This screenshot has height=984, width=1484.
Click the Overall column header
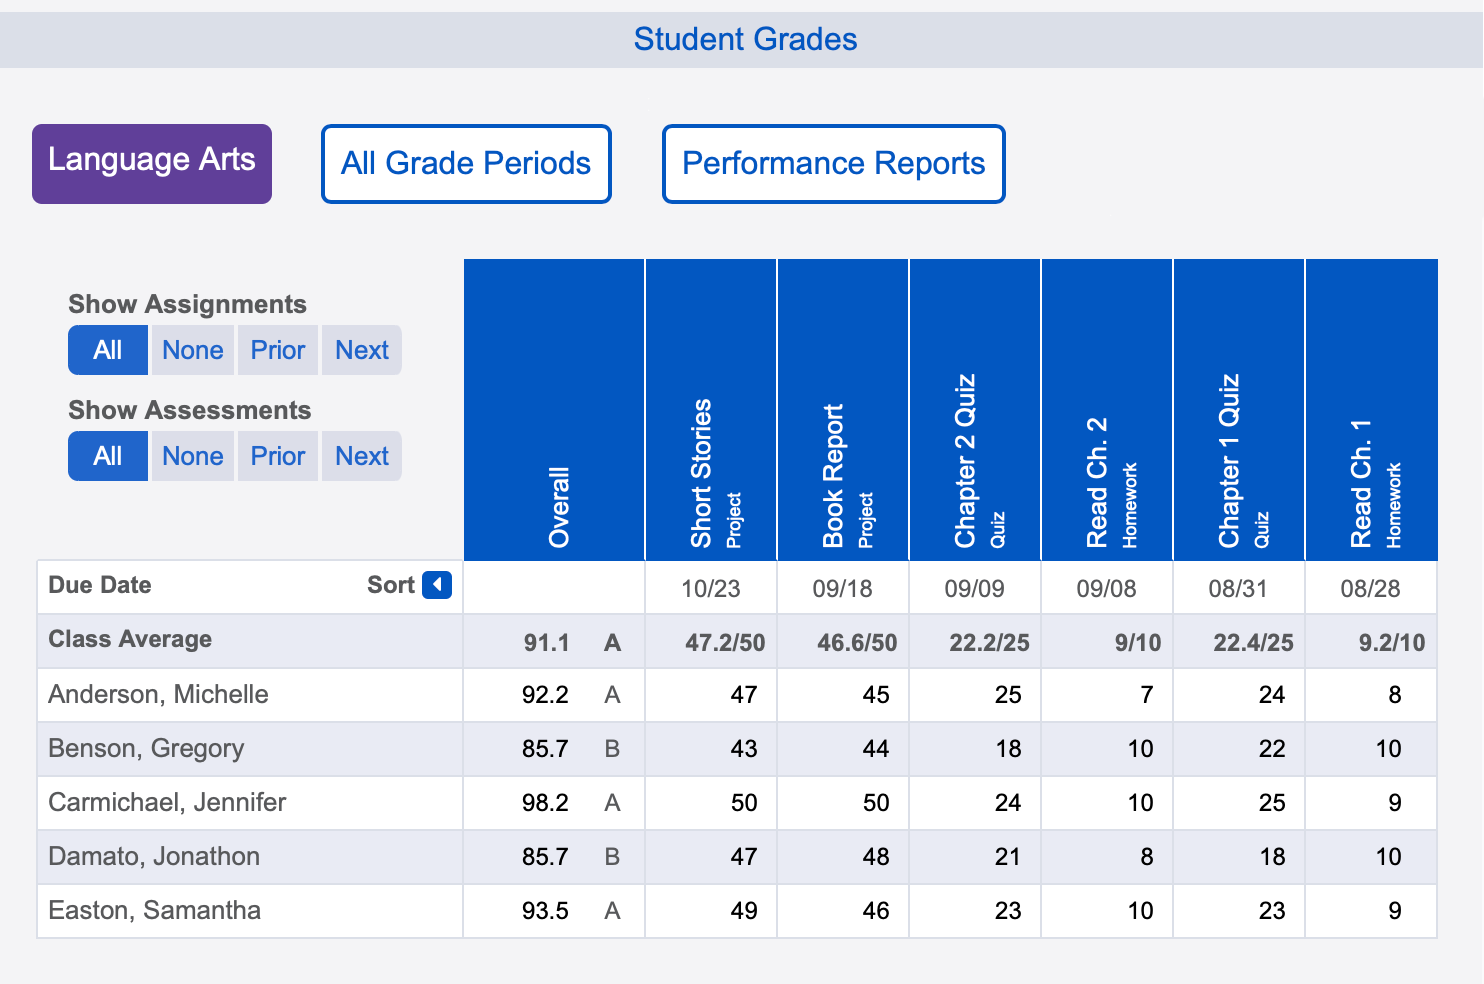553,410
